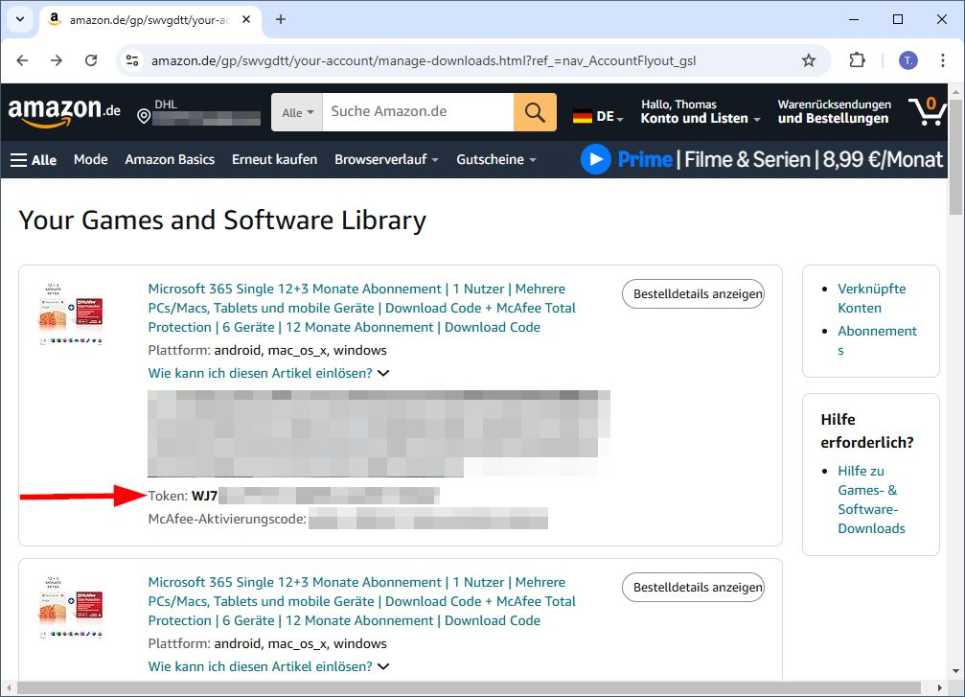Open the Browserverlauf navigation menu
The image size is (965, 697).
pos(386,158)
